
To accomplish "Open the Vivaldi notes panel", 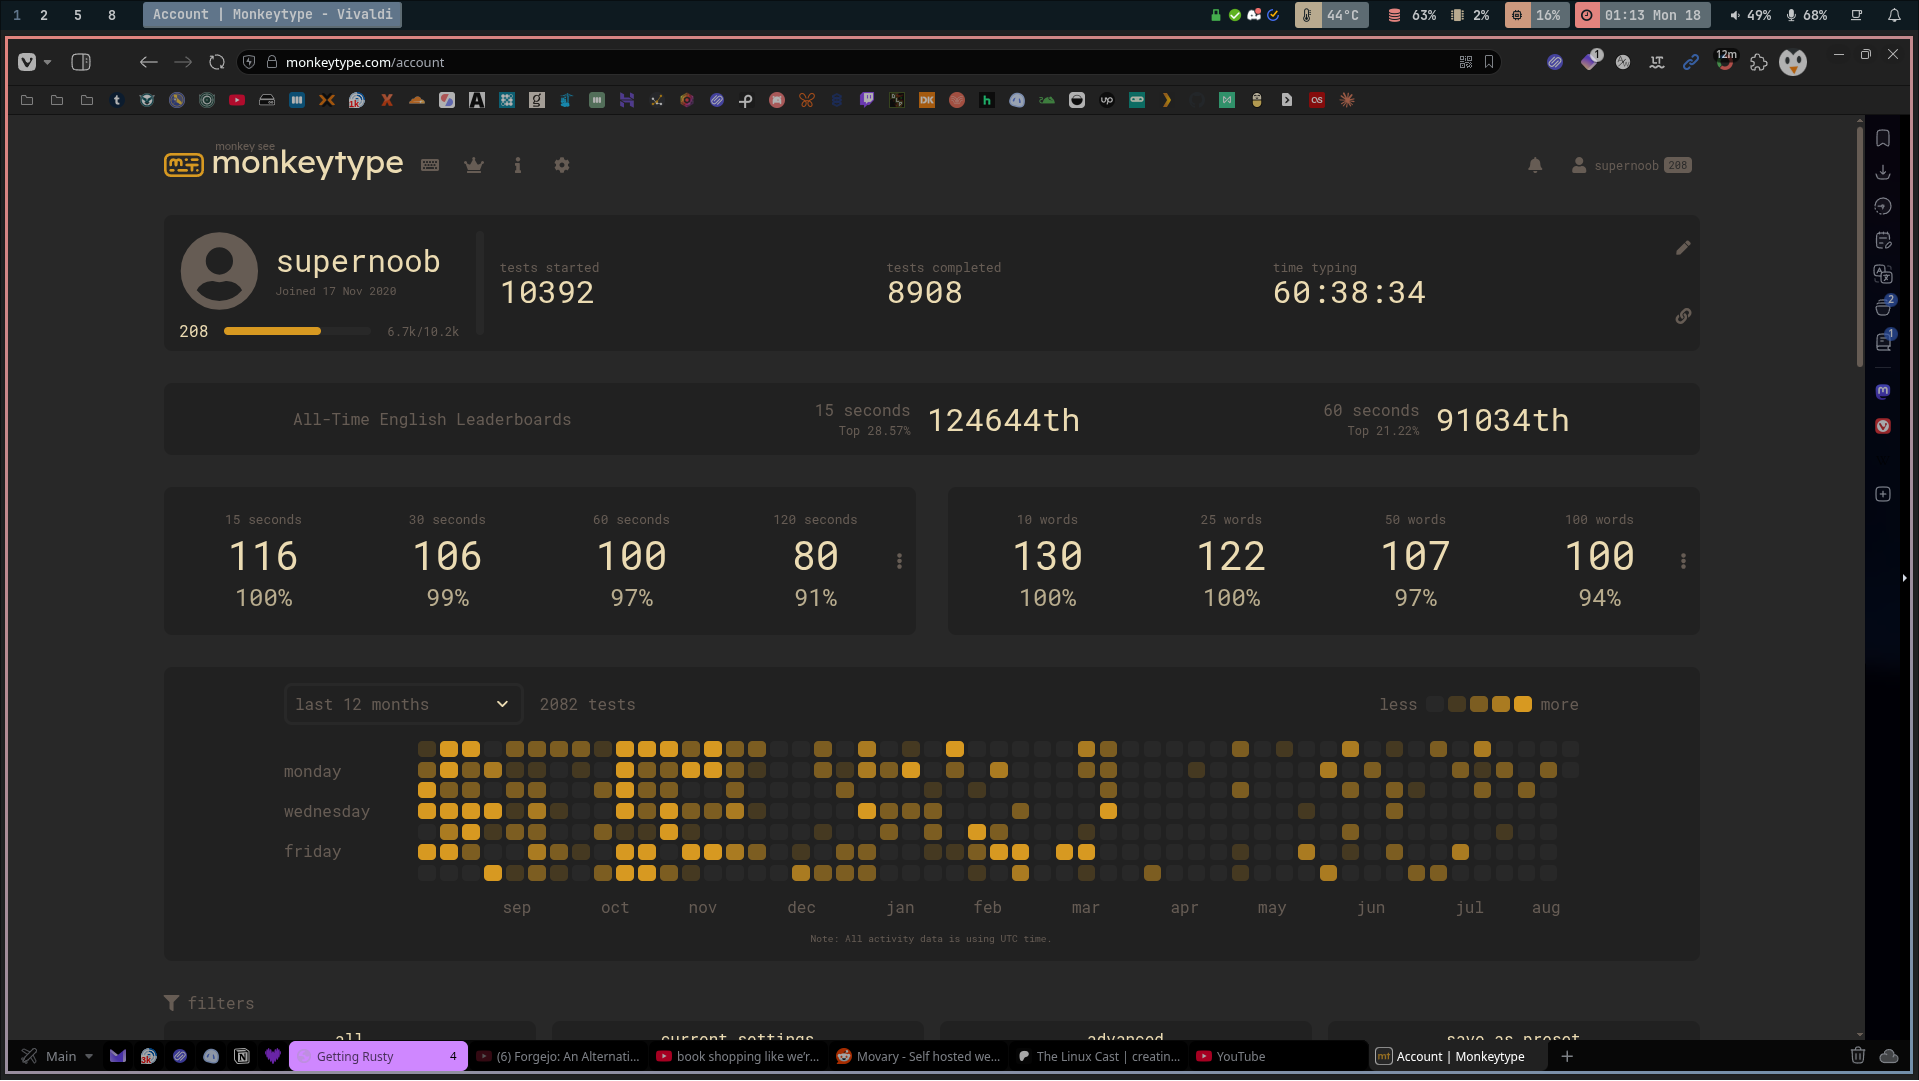I will [x=1883, y=240].
